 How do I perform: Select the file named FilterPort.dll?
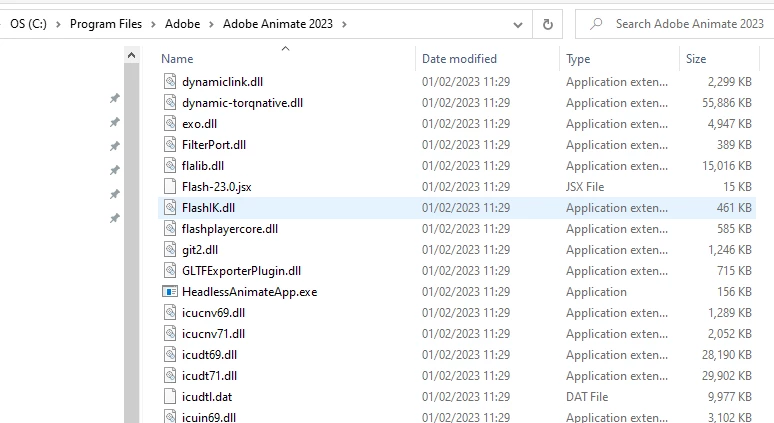214,145
